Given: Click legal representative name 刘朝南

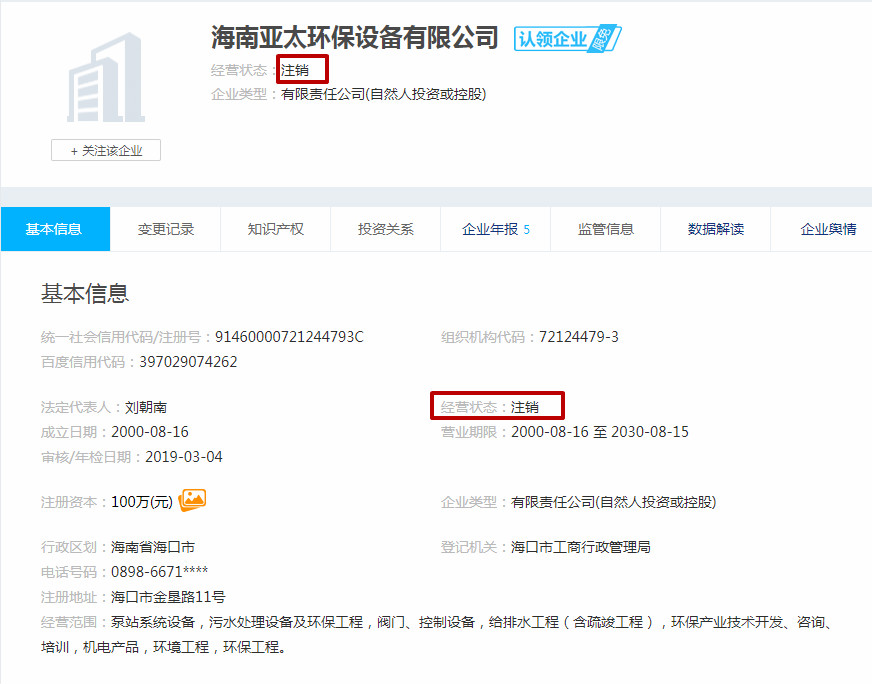Looking at the screenshot, I should (x=146, y=408).
